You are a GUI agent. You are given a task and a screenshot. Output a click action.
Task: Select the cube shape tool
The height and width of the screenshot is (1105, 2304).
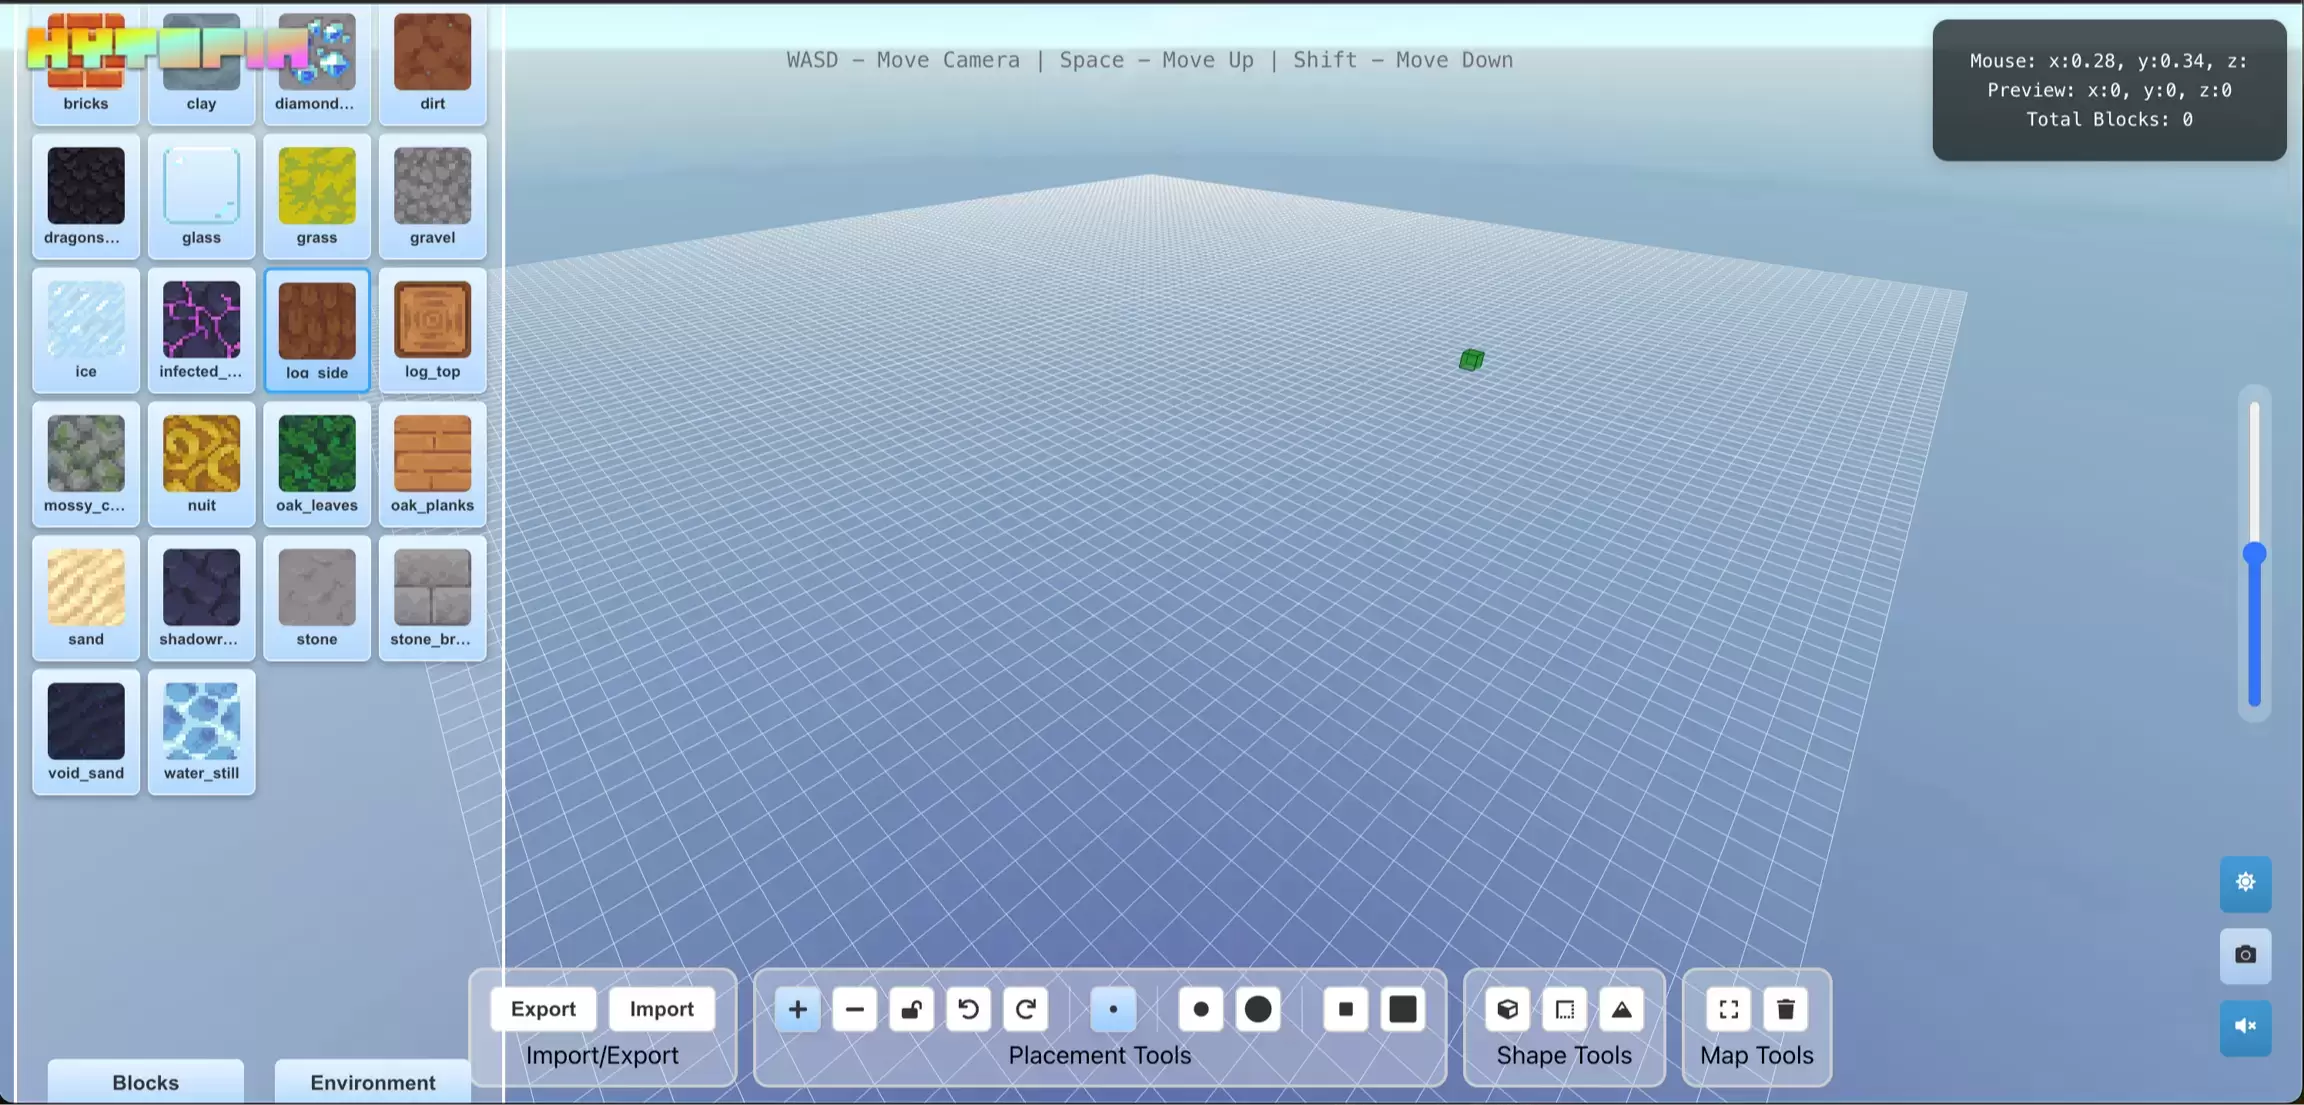(1507, 1010)
